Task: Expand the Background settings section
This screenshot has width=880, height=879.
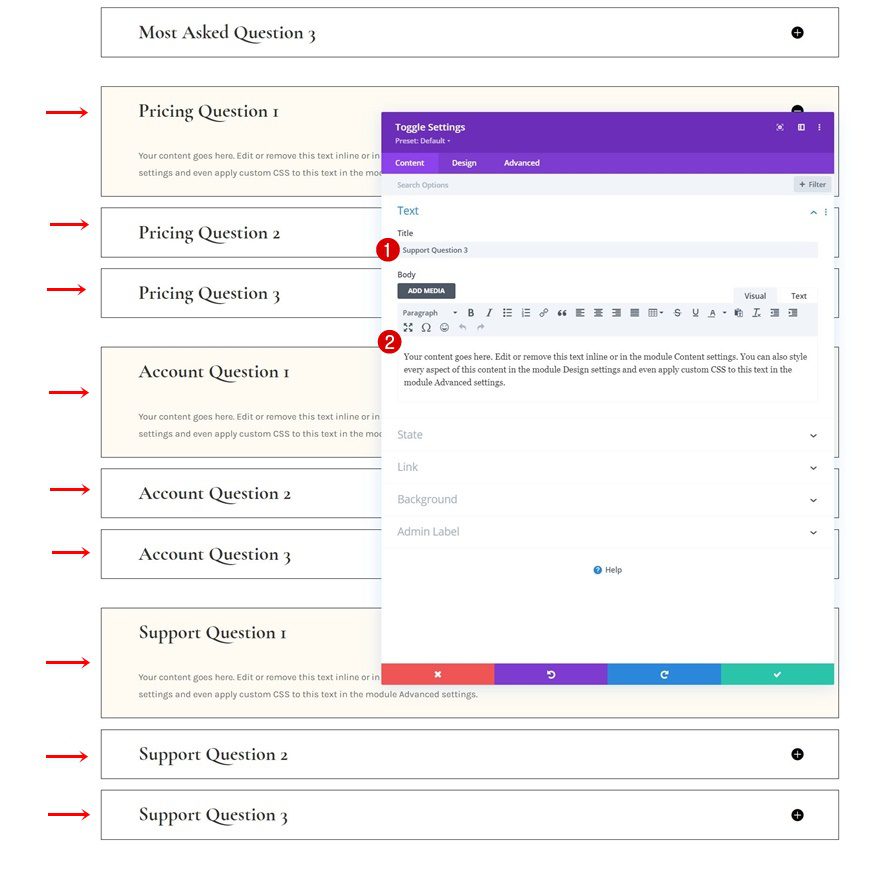Action: 607,499
